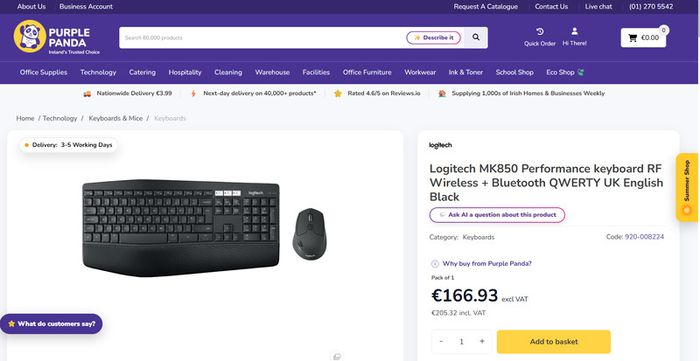Image resolution: width=700 pixels, height=361 pixels.
Task: Add the keyboard to basket
Action: (x=554, y=342)
